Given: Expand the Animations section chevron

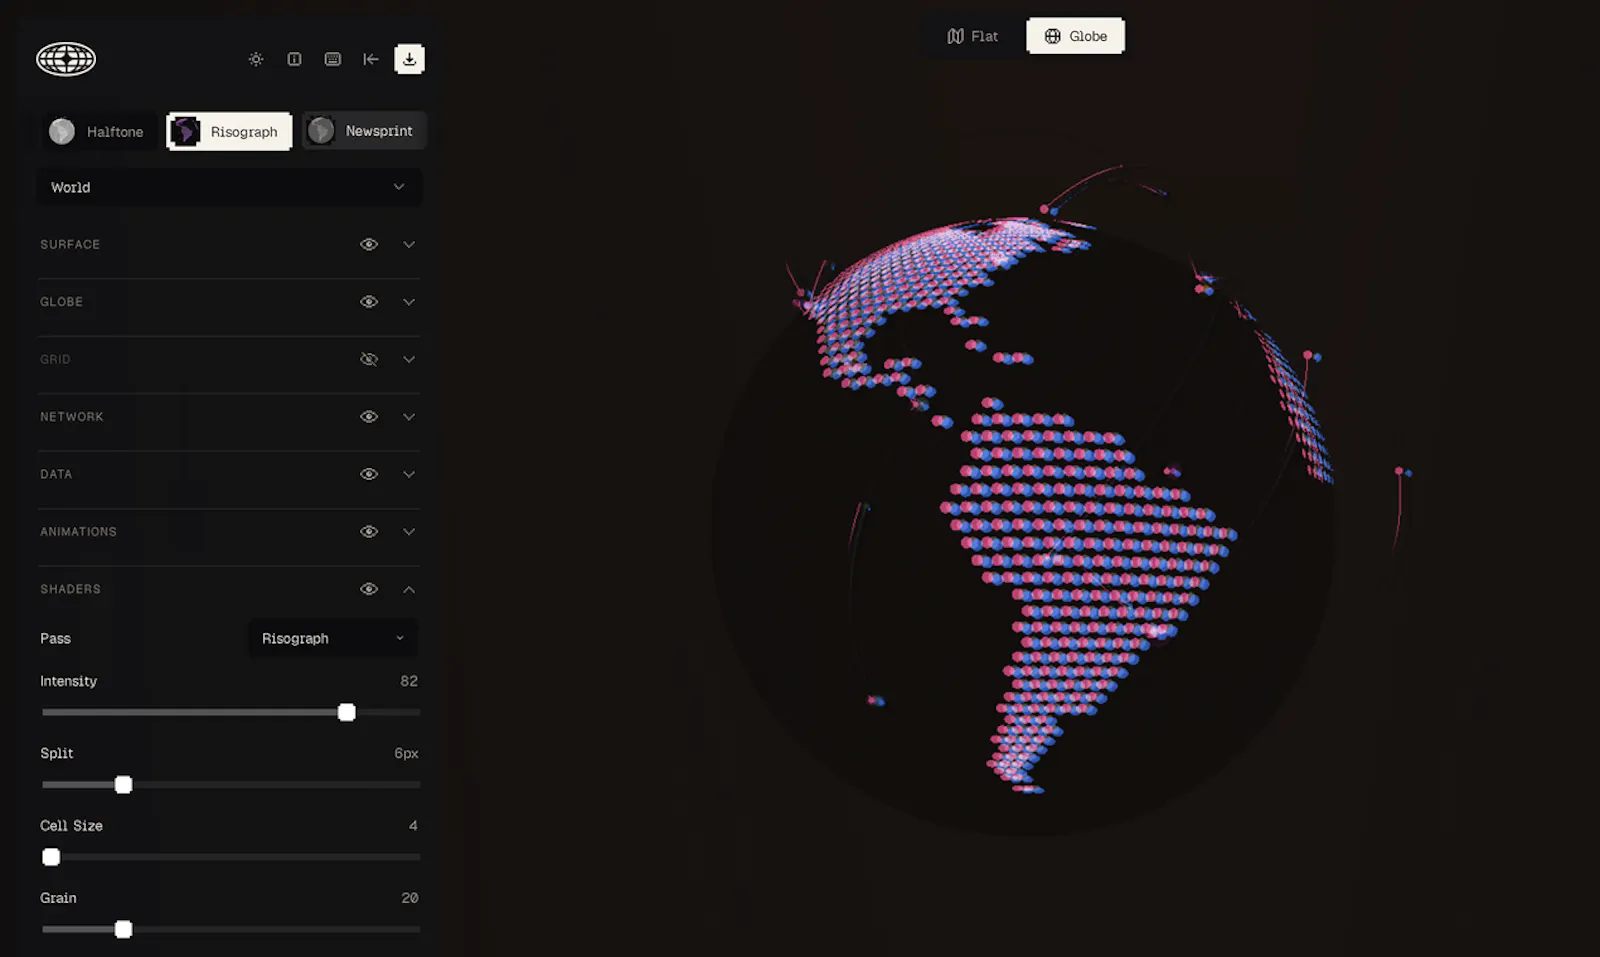Looking at the screenshot, I should click(409, 532).
